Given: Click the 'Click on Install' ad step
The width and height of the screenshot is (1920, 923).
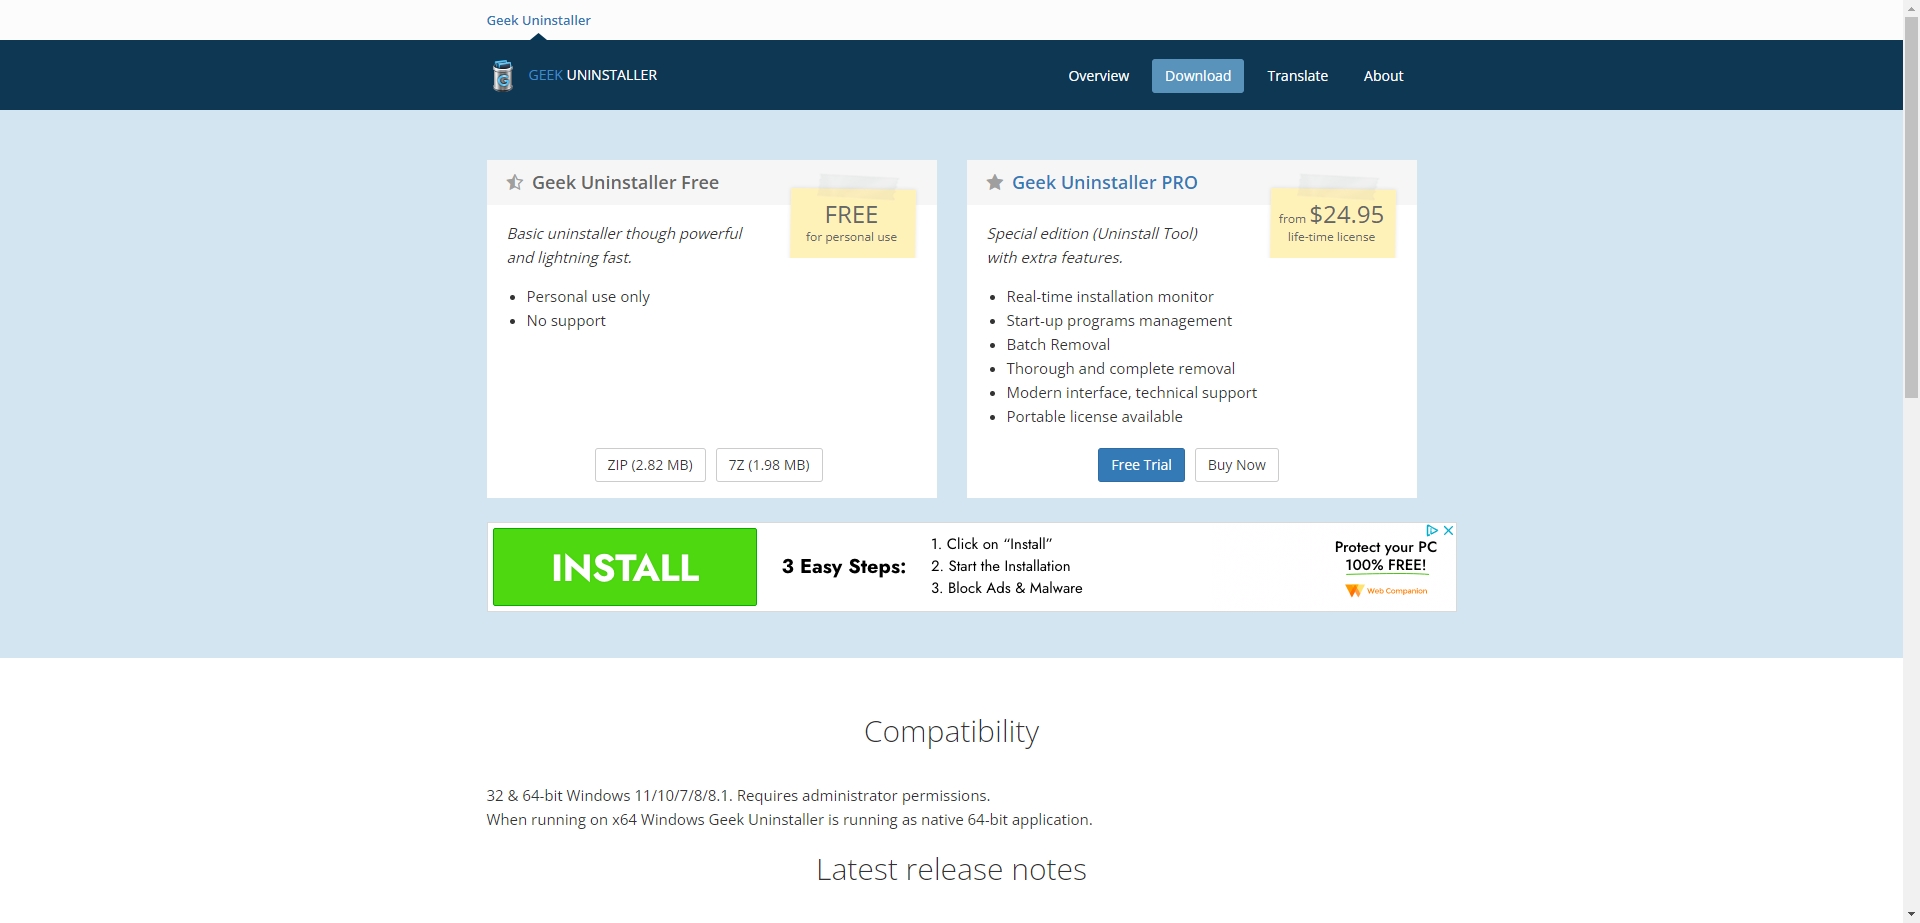Looking at the screenshot, I should [x=992, y=544].
